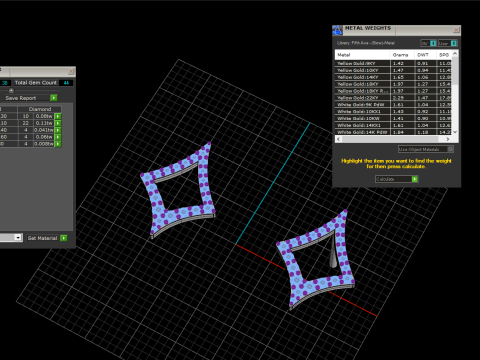Sort by the Metal column header

point(363,55)
